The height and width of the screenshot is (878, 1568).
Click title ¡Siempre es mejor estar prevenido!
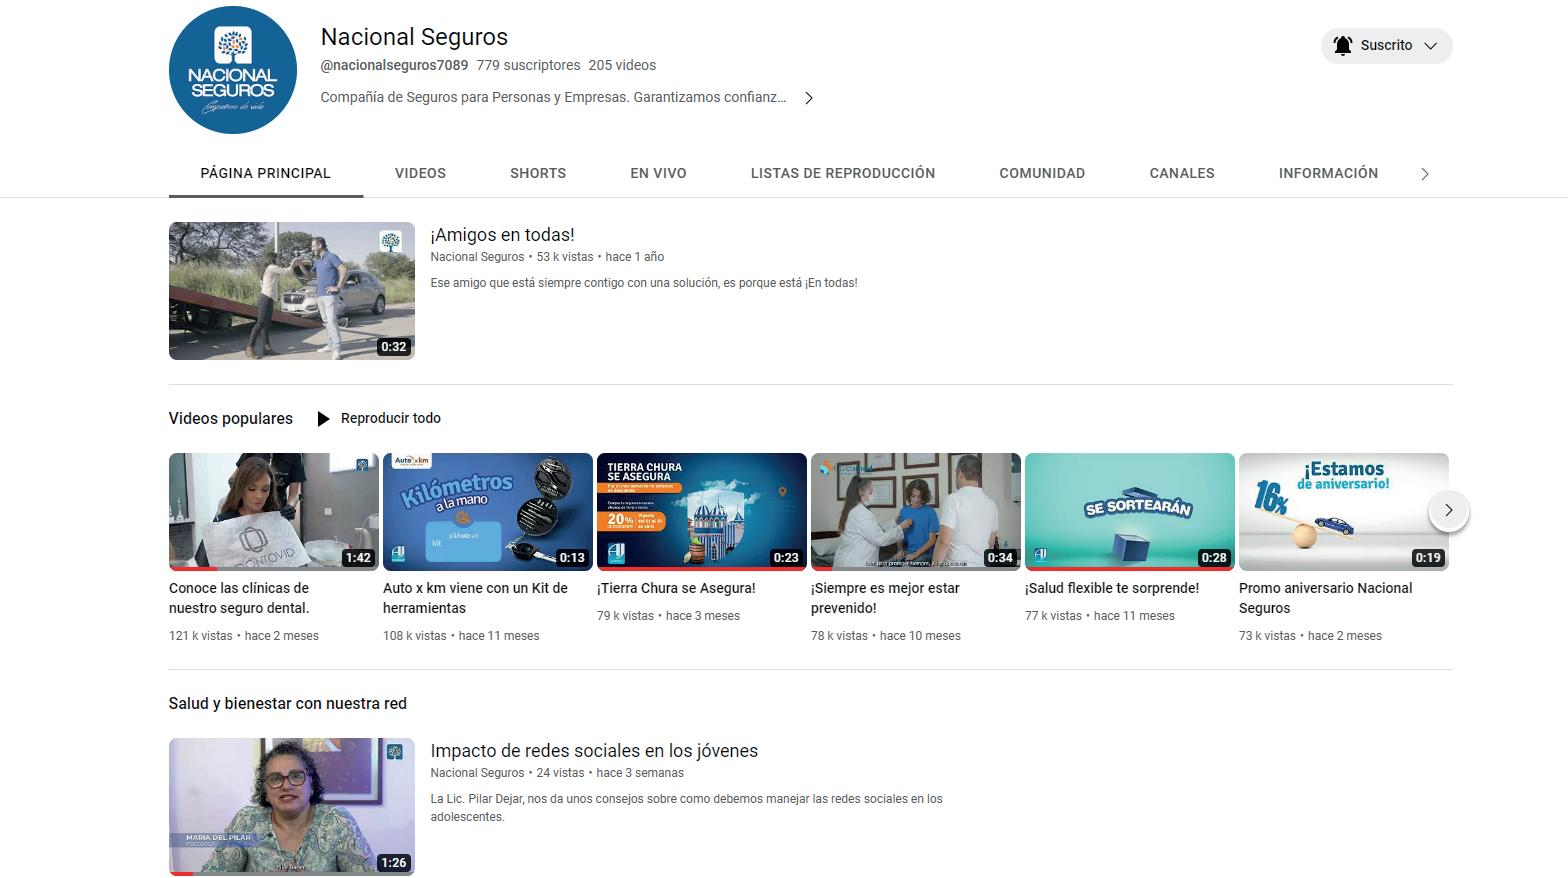[x=885, y=598]
